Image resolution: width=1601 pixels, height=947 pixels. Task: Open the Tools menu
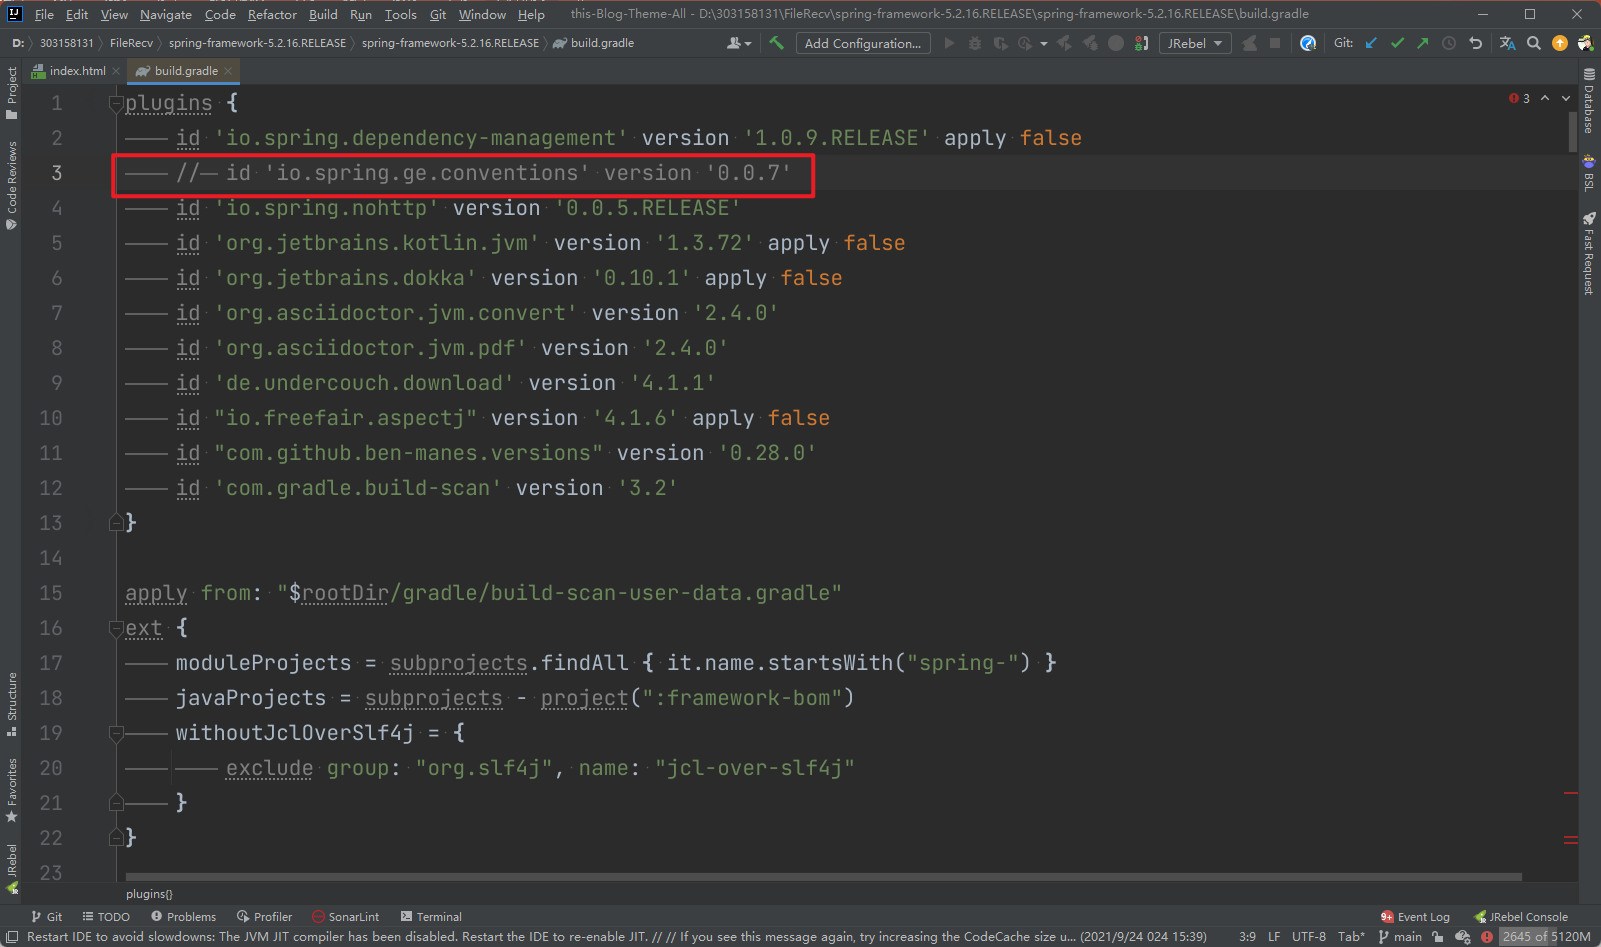click(400, 14)
